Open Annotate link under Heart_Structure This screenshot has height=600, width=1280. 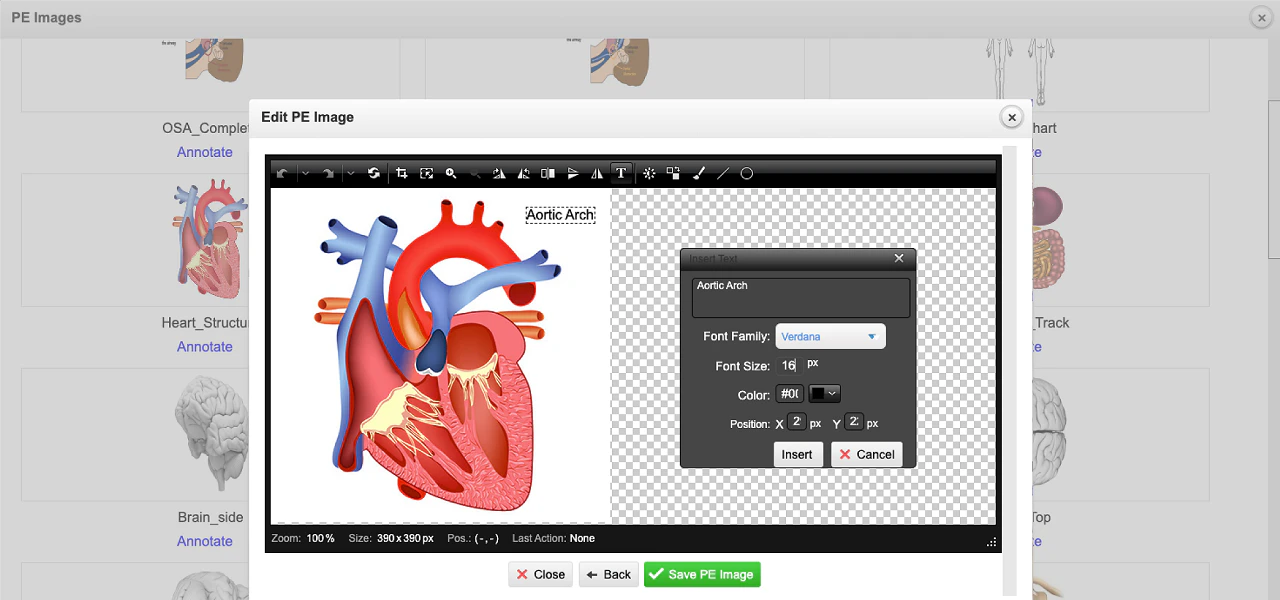point(204,346)
